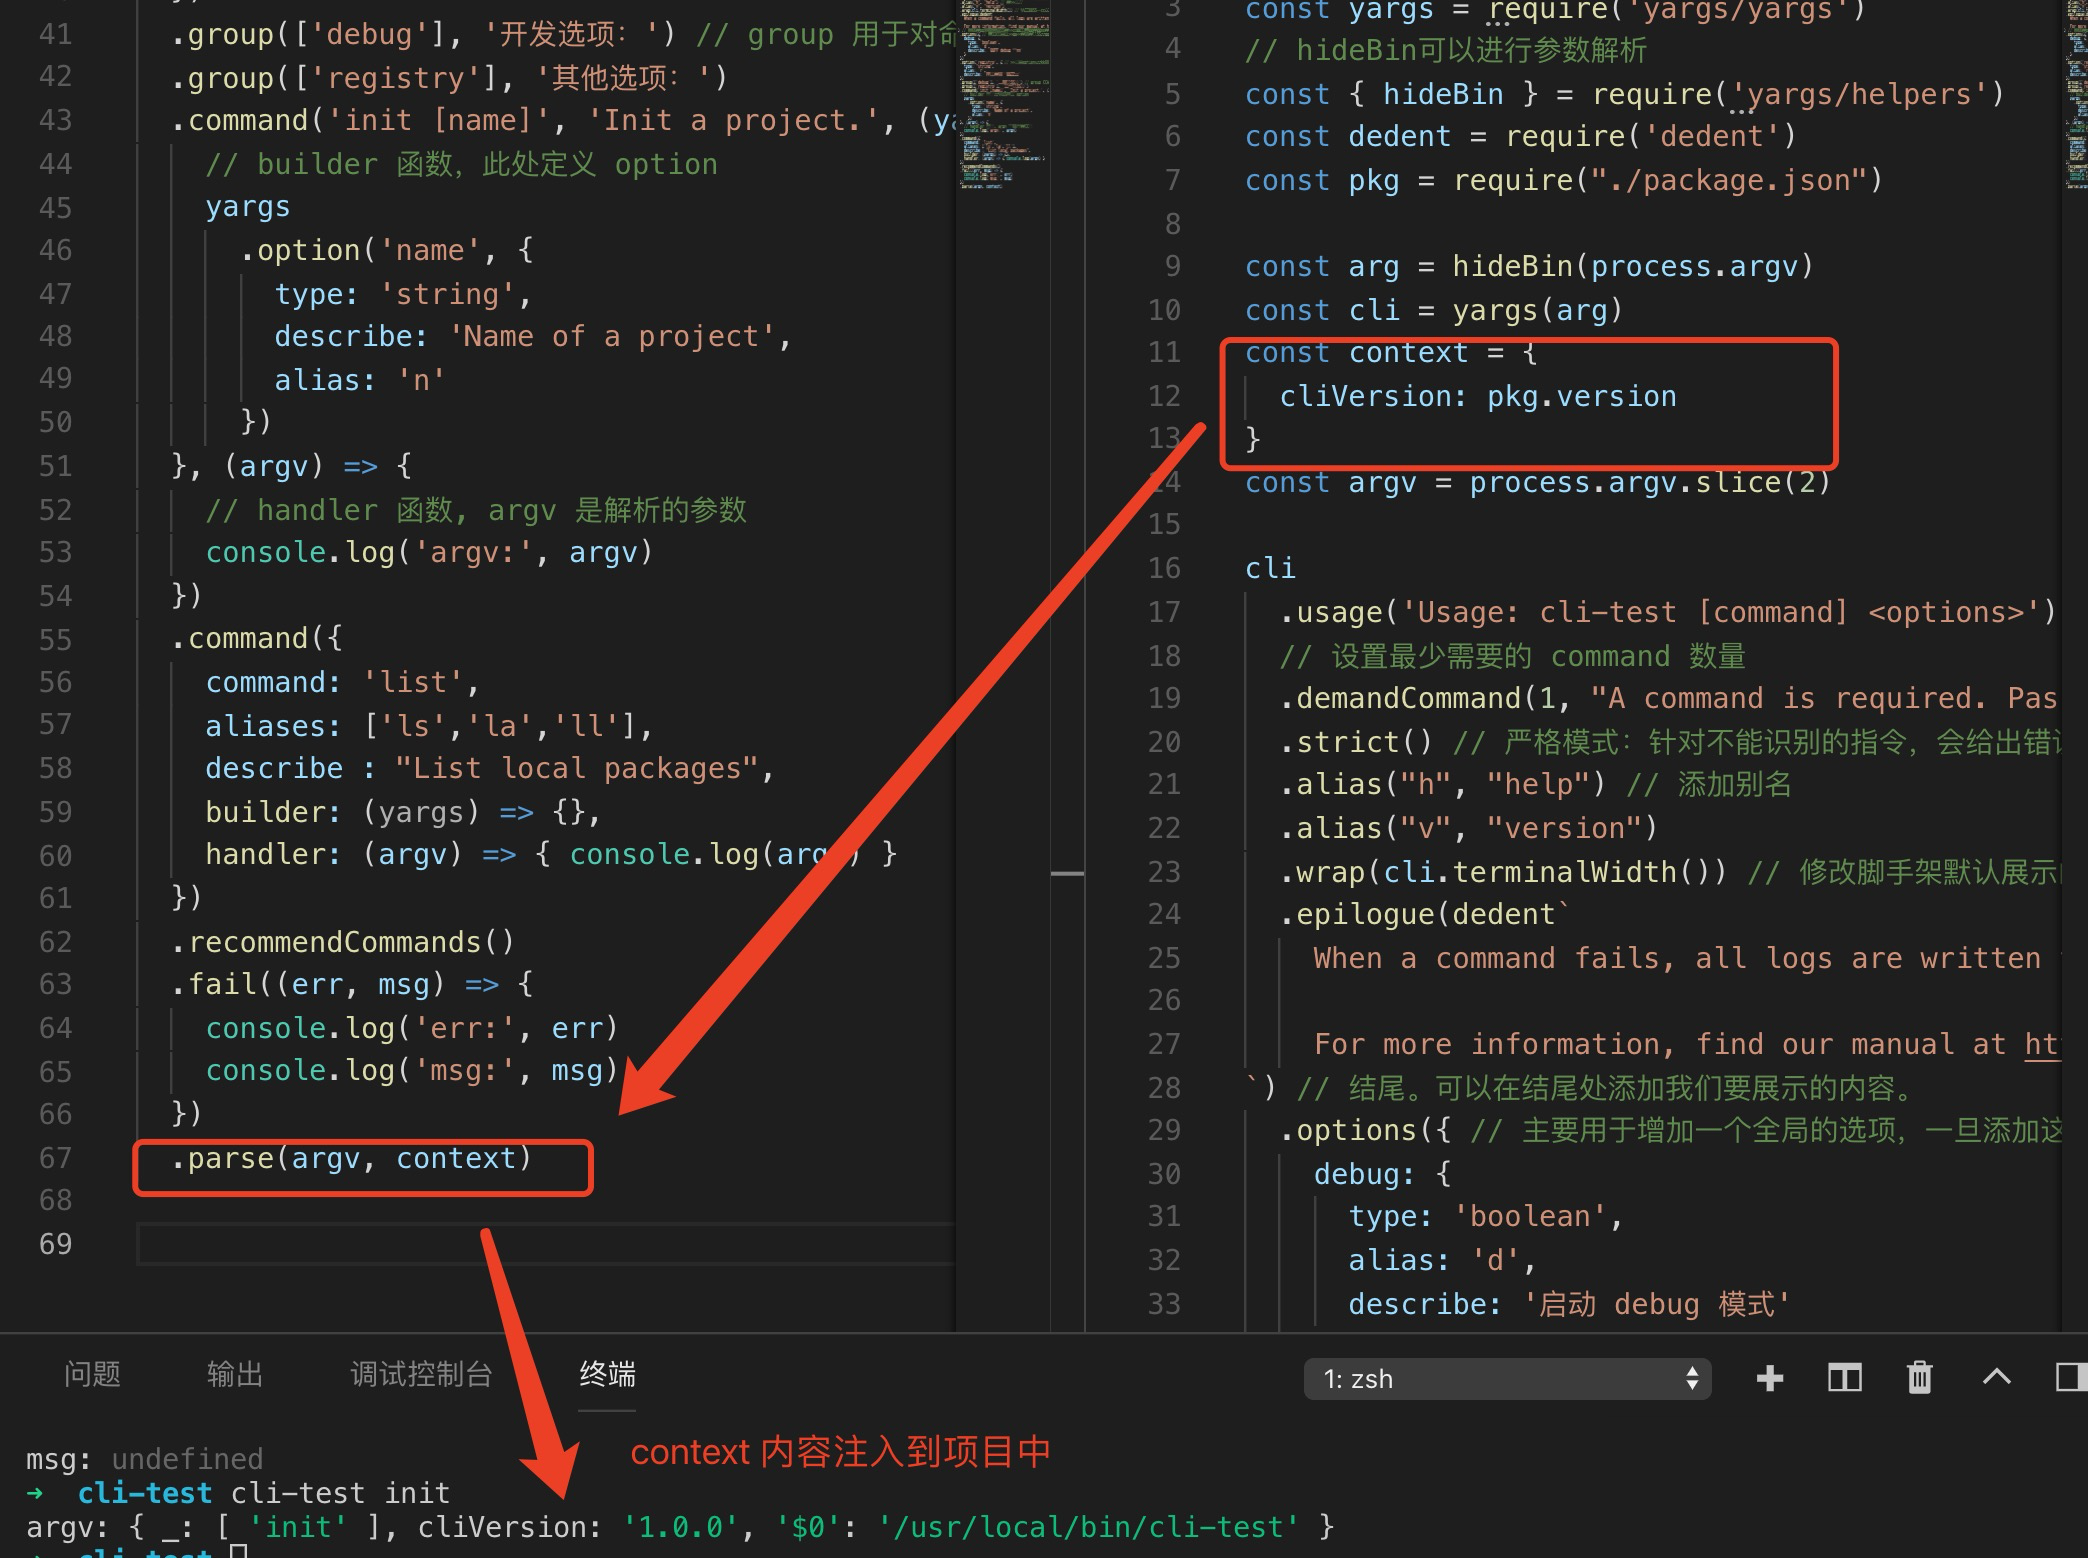Click line number 69 in left editor
The height and width of the screenshot is (1558, 2088).
click(56, 1244)
